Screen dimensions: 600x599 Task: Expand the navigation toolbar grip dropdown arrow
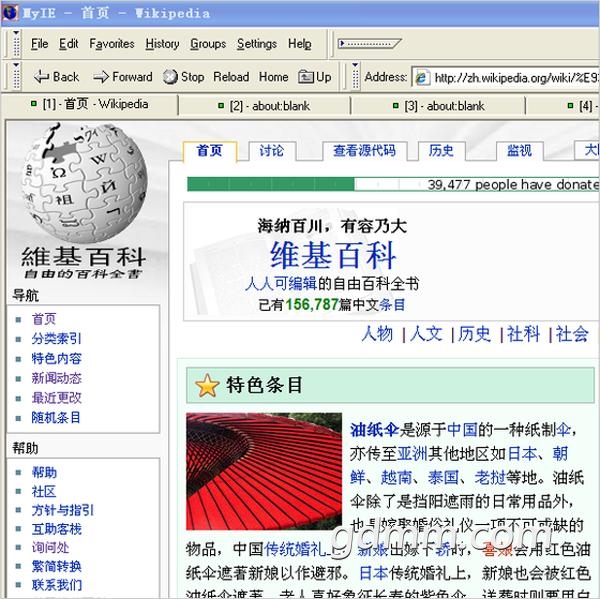pos(16,65)
